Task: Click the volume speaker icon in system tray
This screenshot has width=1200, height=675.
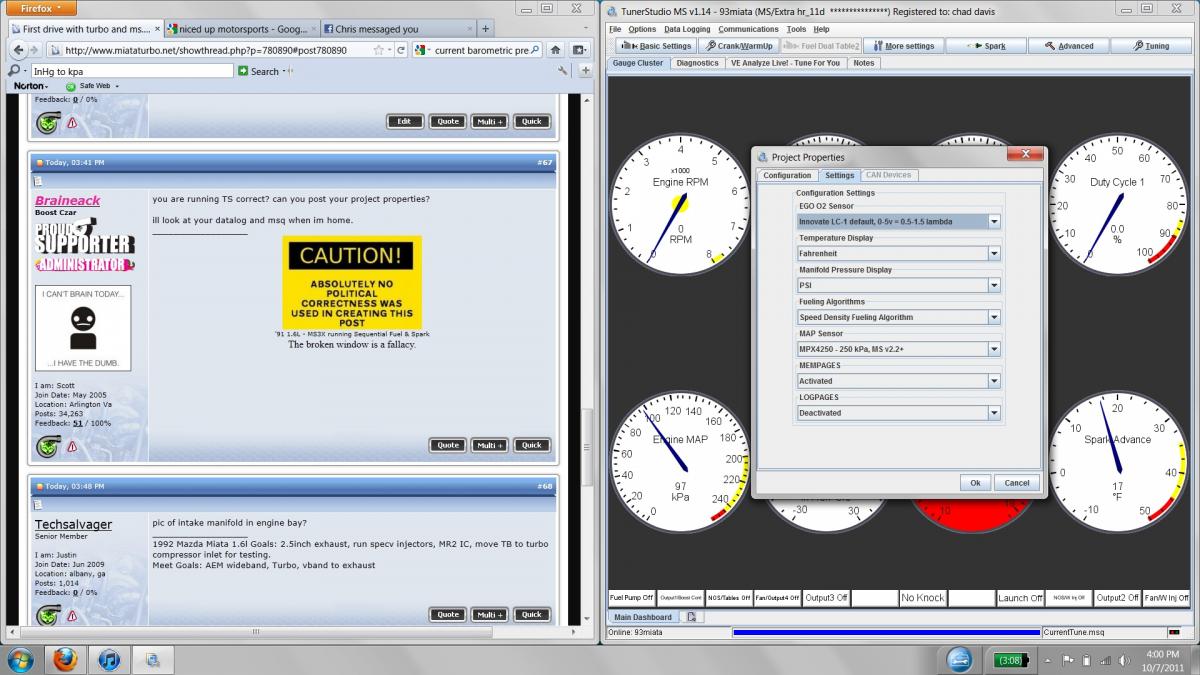Action: 1122,660
